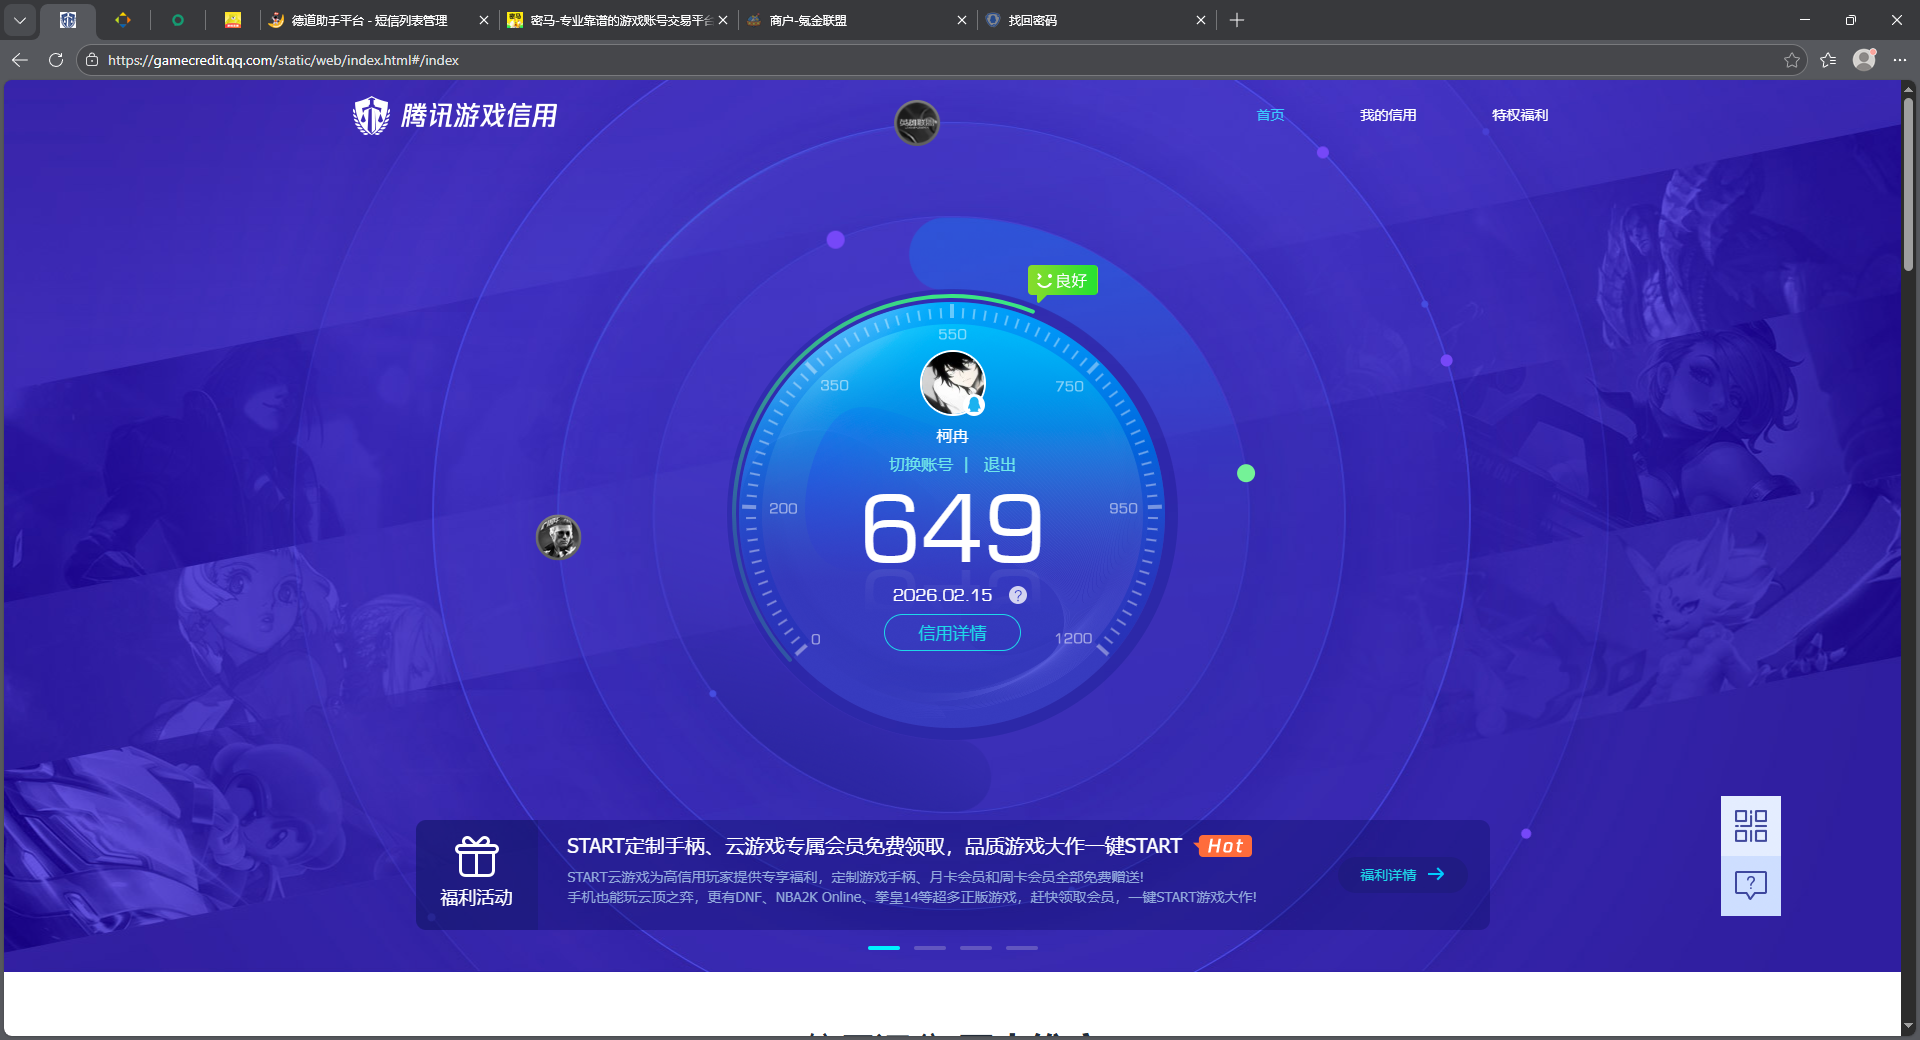Minimize the browser window
This screenshot has width=1920, height=1040.
click(1805, 20)
